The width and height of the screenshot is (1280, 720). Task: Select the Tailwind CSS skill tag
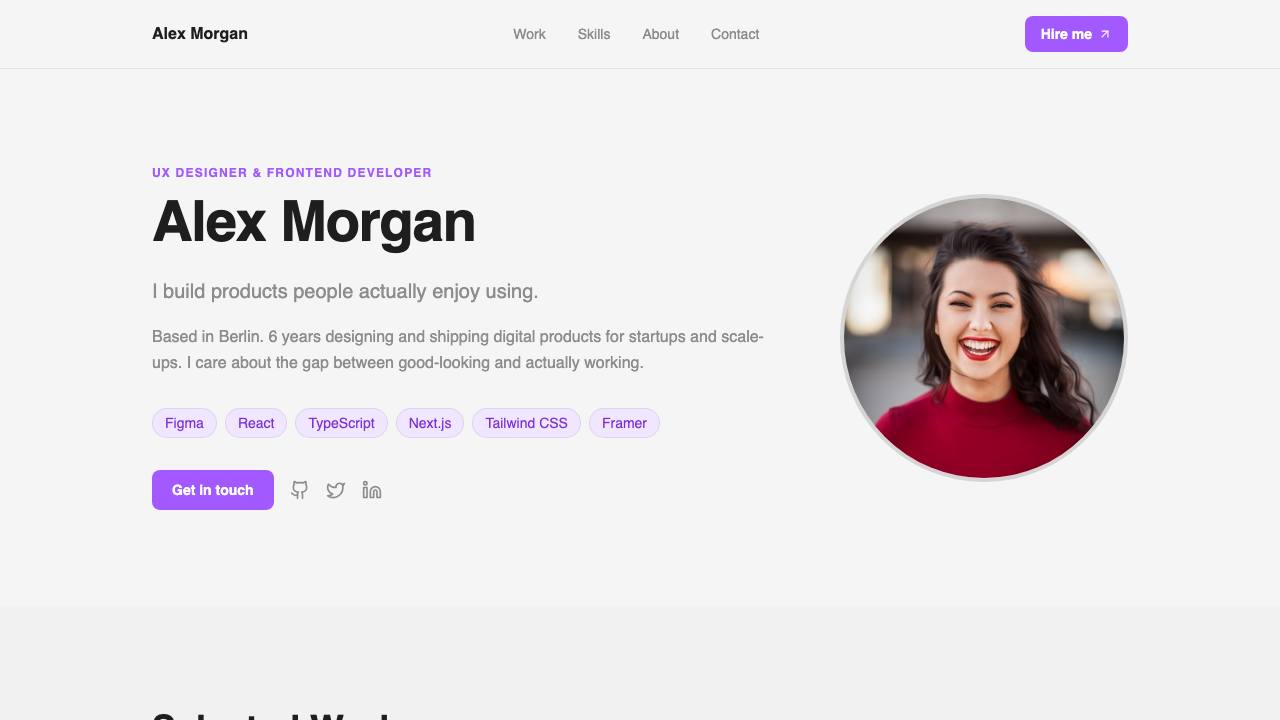526,423
